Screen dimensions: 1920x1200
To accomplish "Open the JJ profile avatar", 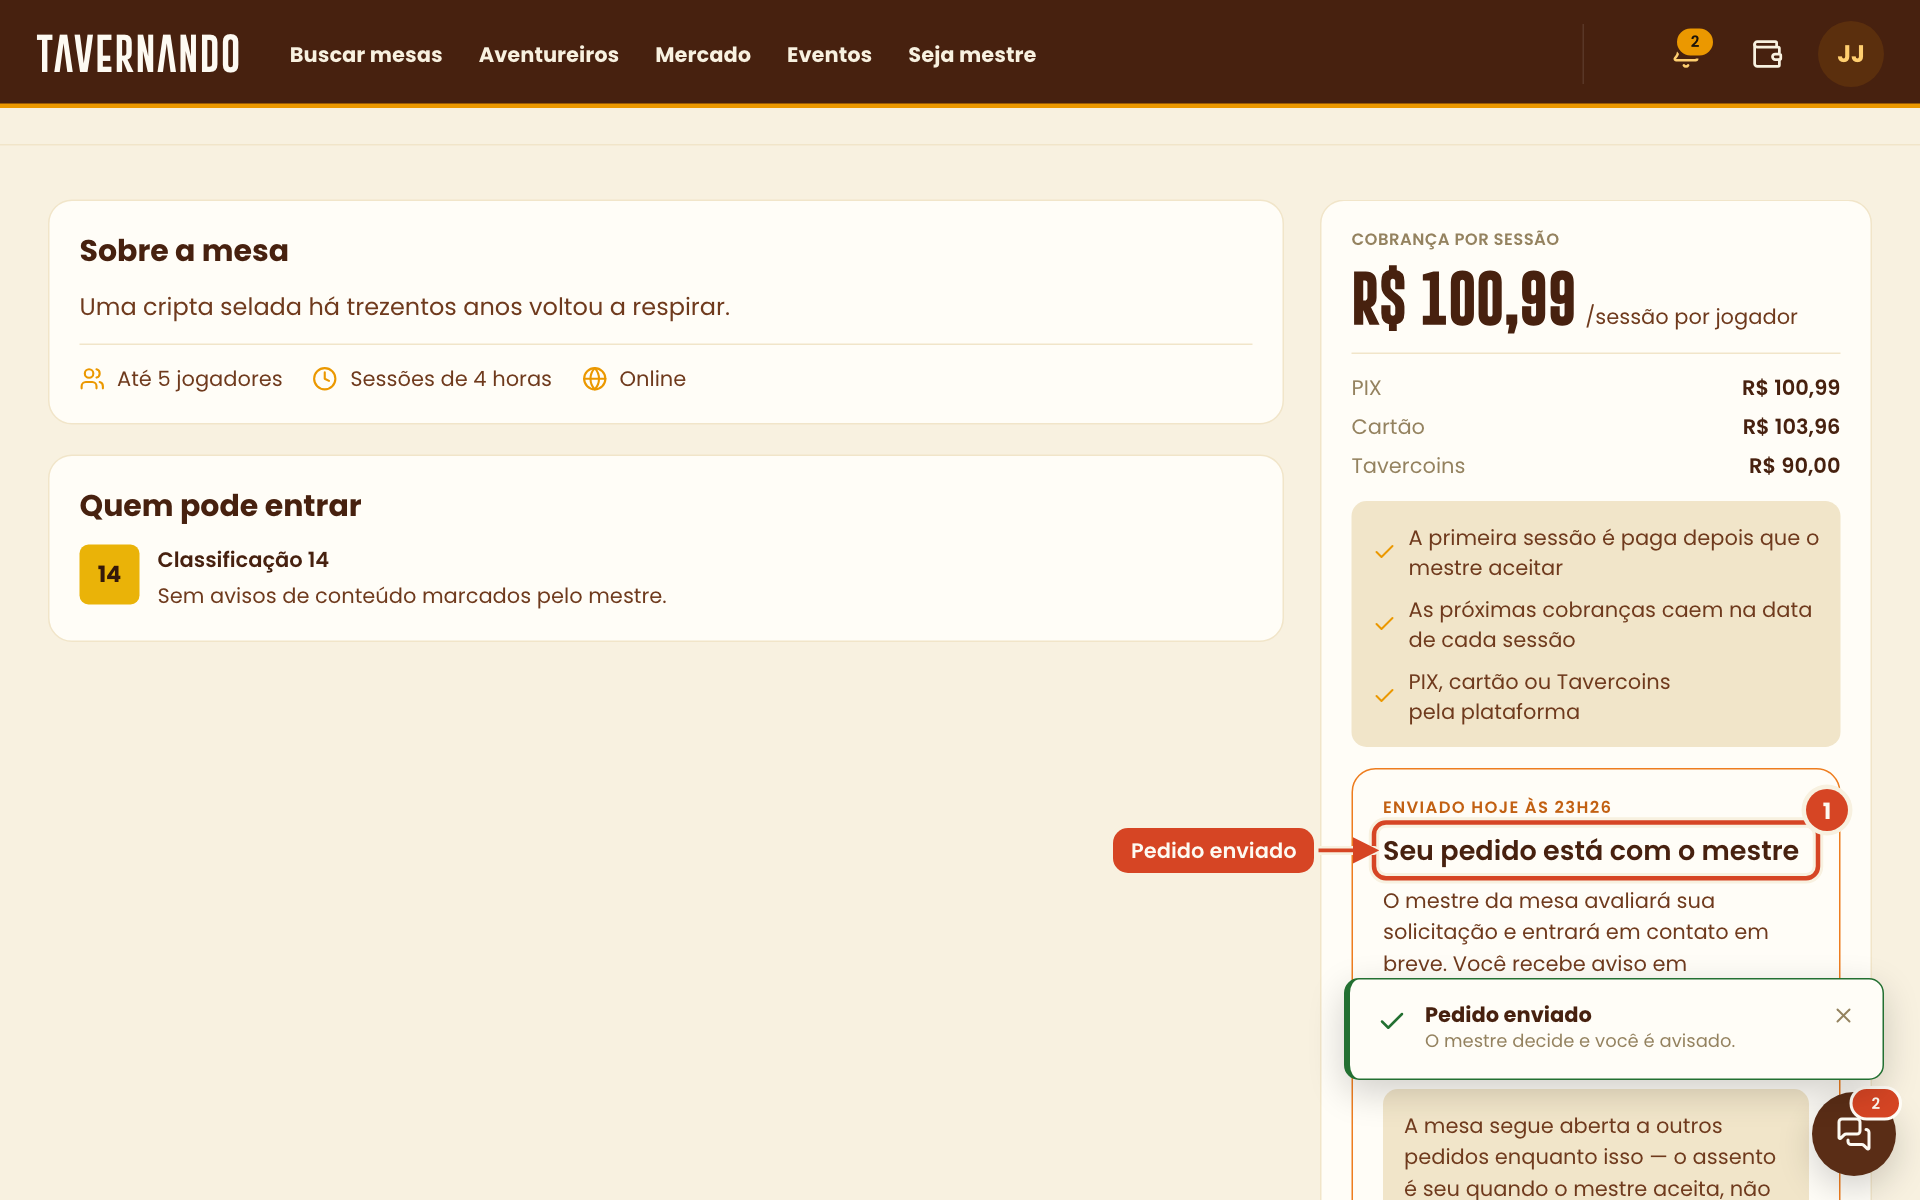I will (1850, 54).
